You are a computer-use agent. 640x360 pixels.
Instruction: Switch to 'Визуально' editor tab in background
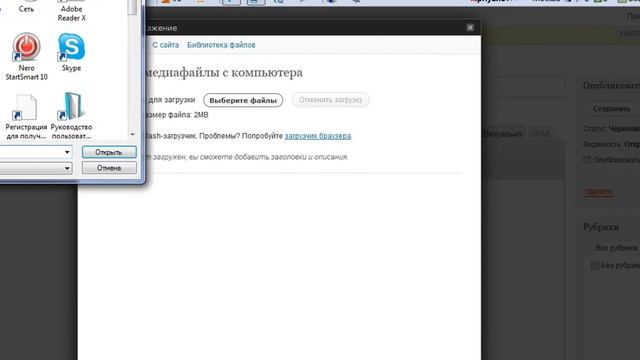(x=502, y=134)
